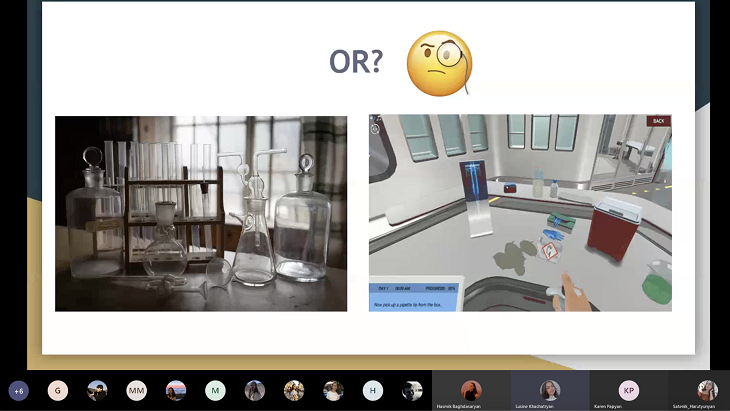This screenshot has width=730, height=411.
Task: Click the monocle thinking emoji on the slide
Action: [439, 64]
